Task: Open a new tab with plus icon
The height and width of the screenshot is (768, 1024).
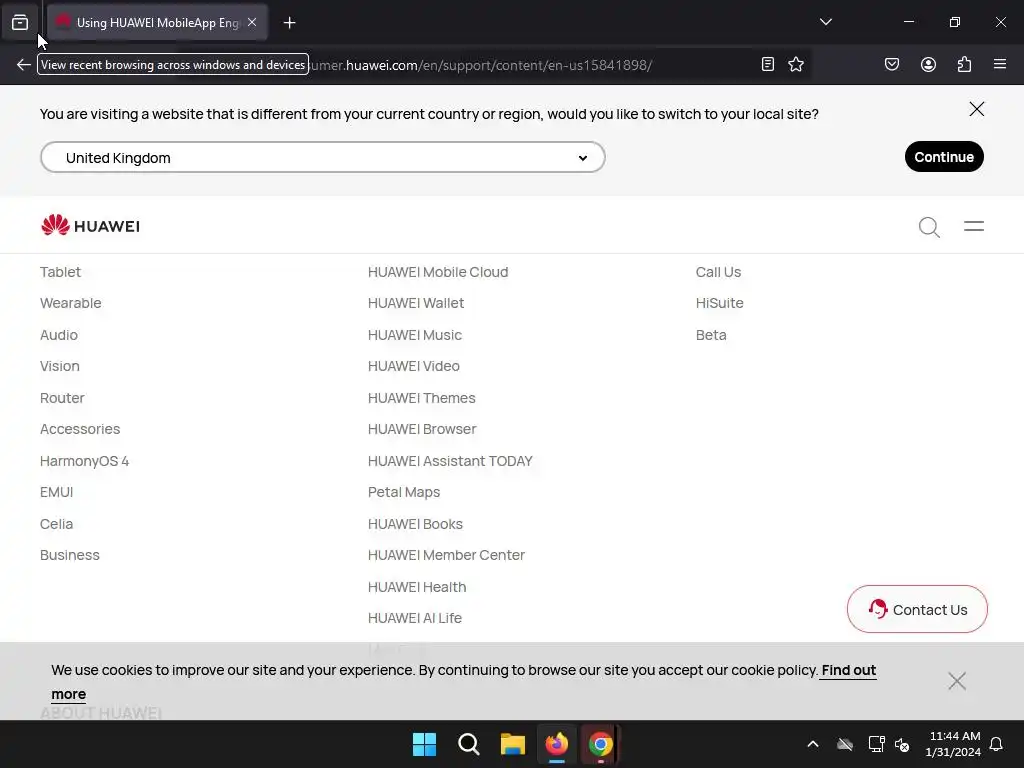Action: (x=289, y=23)
